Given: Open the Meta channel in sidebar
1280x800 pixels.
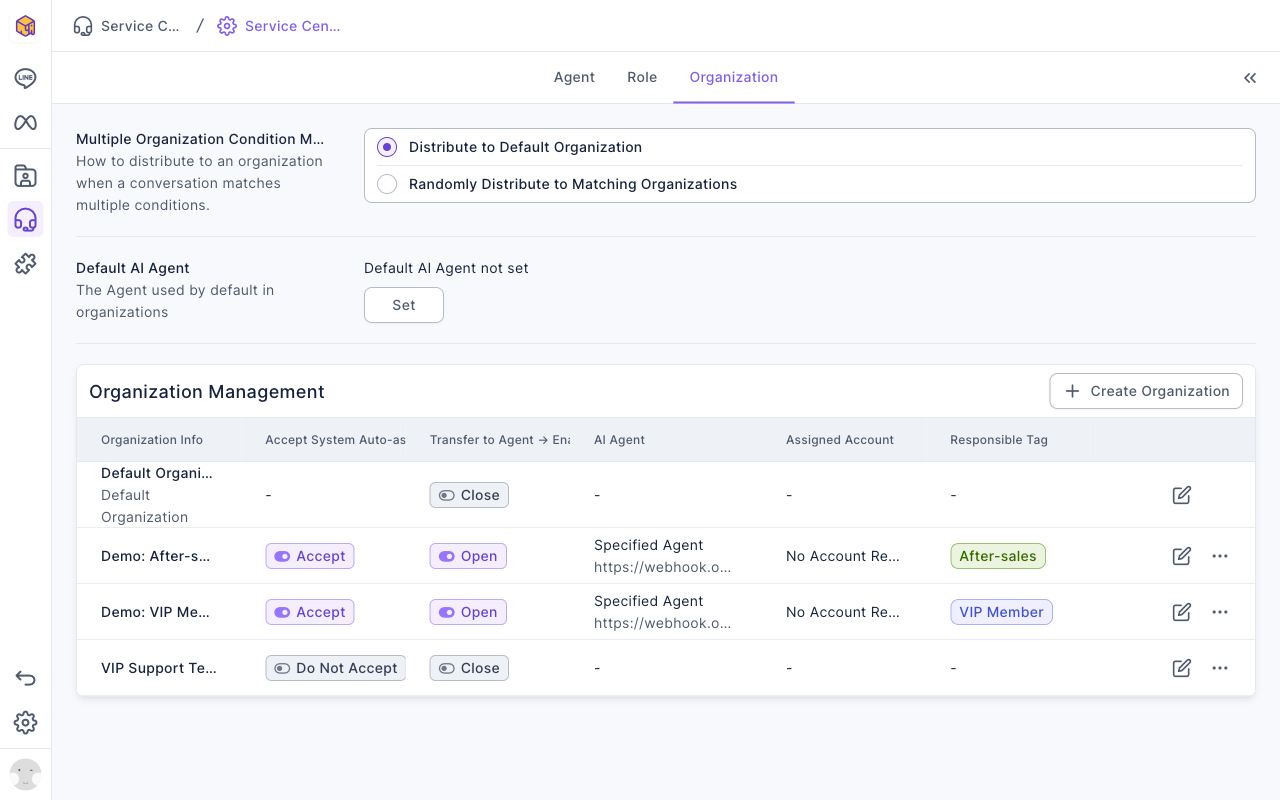Looking at the screenshot, I should coord(25,122).
